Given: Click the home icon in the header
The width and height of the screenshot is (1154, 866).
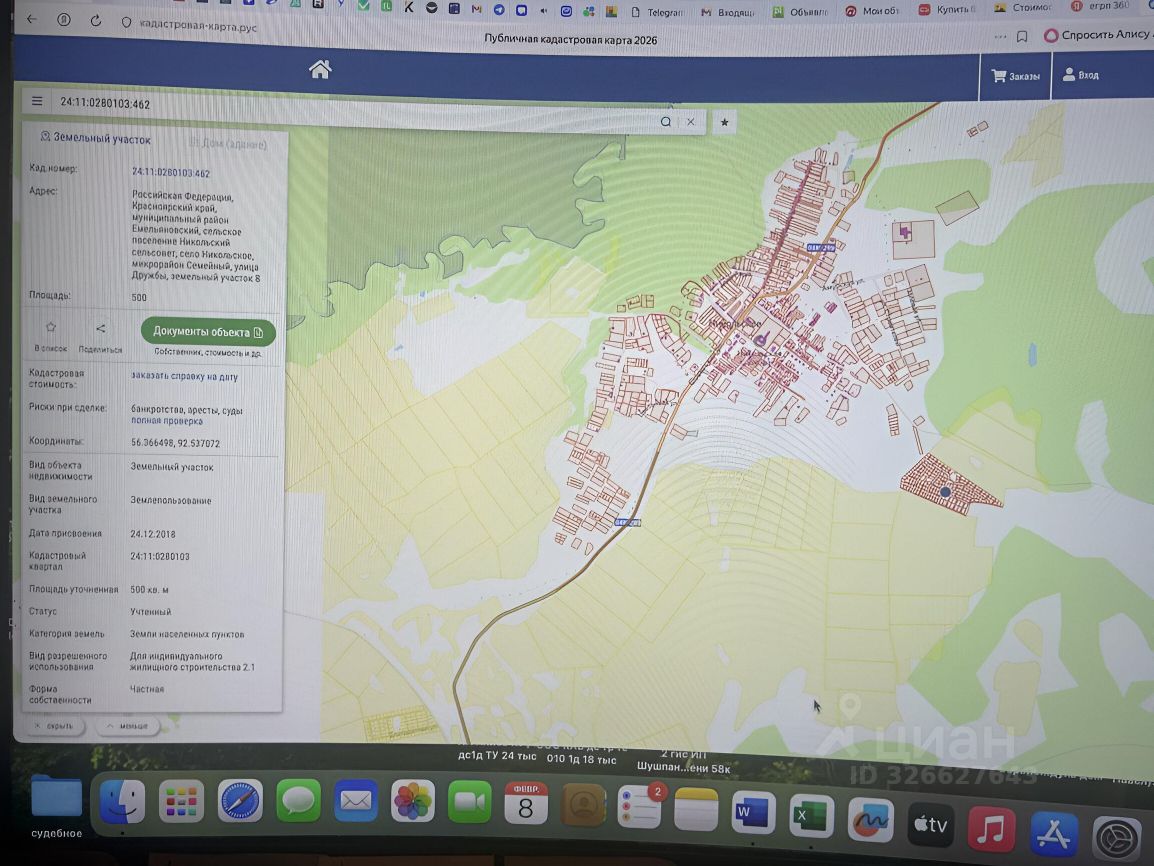Looking at the screenshot, I should coord(320,69).
